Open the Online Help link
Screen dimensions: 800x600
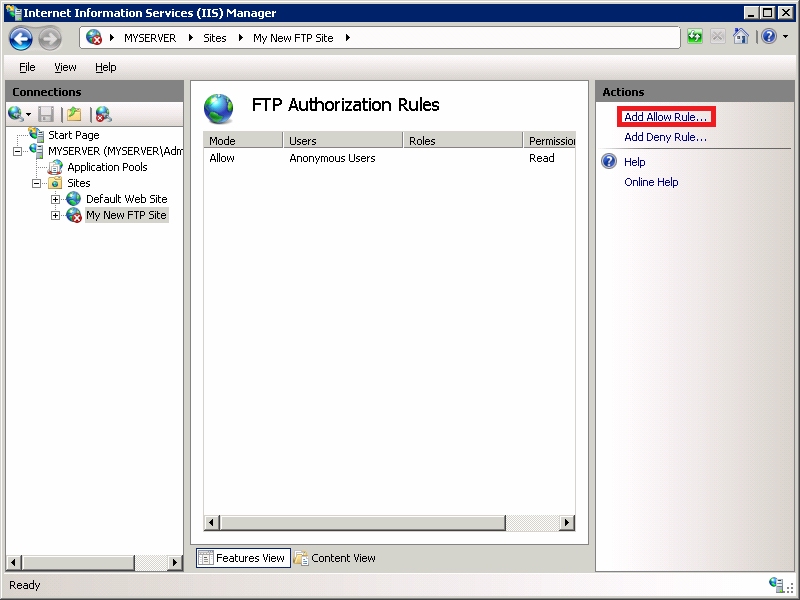click(651, 182)
